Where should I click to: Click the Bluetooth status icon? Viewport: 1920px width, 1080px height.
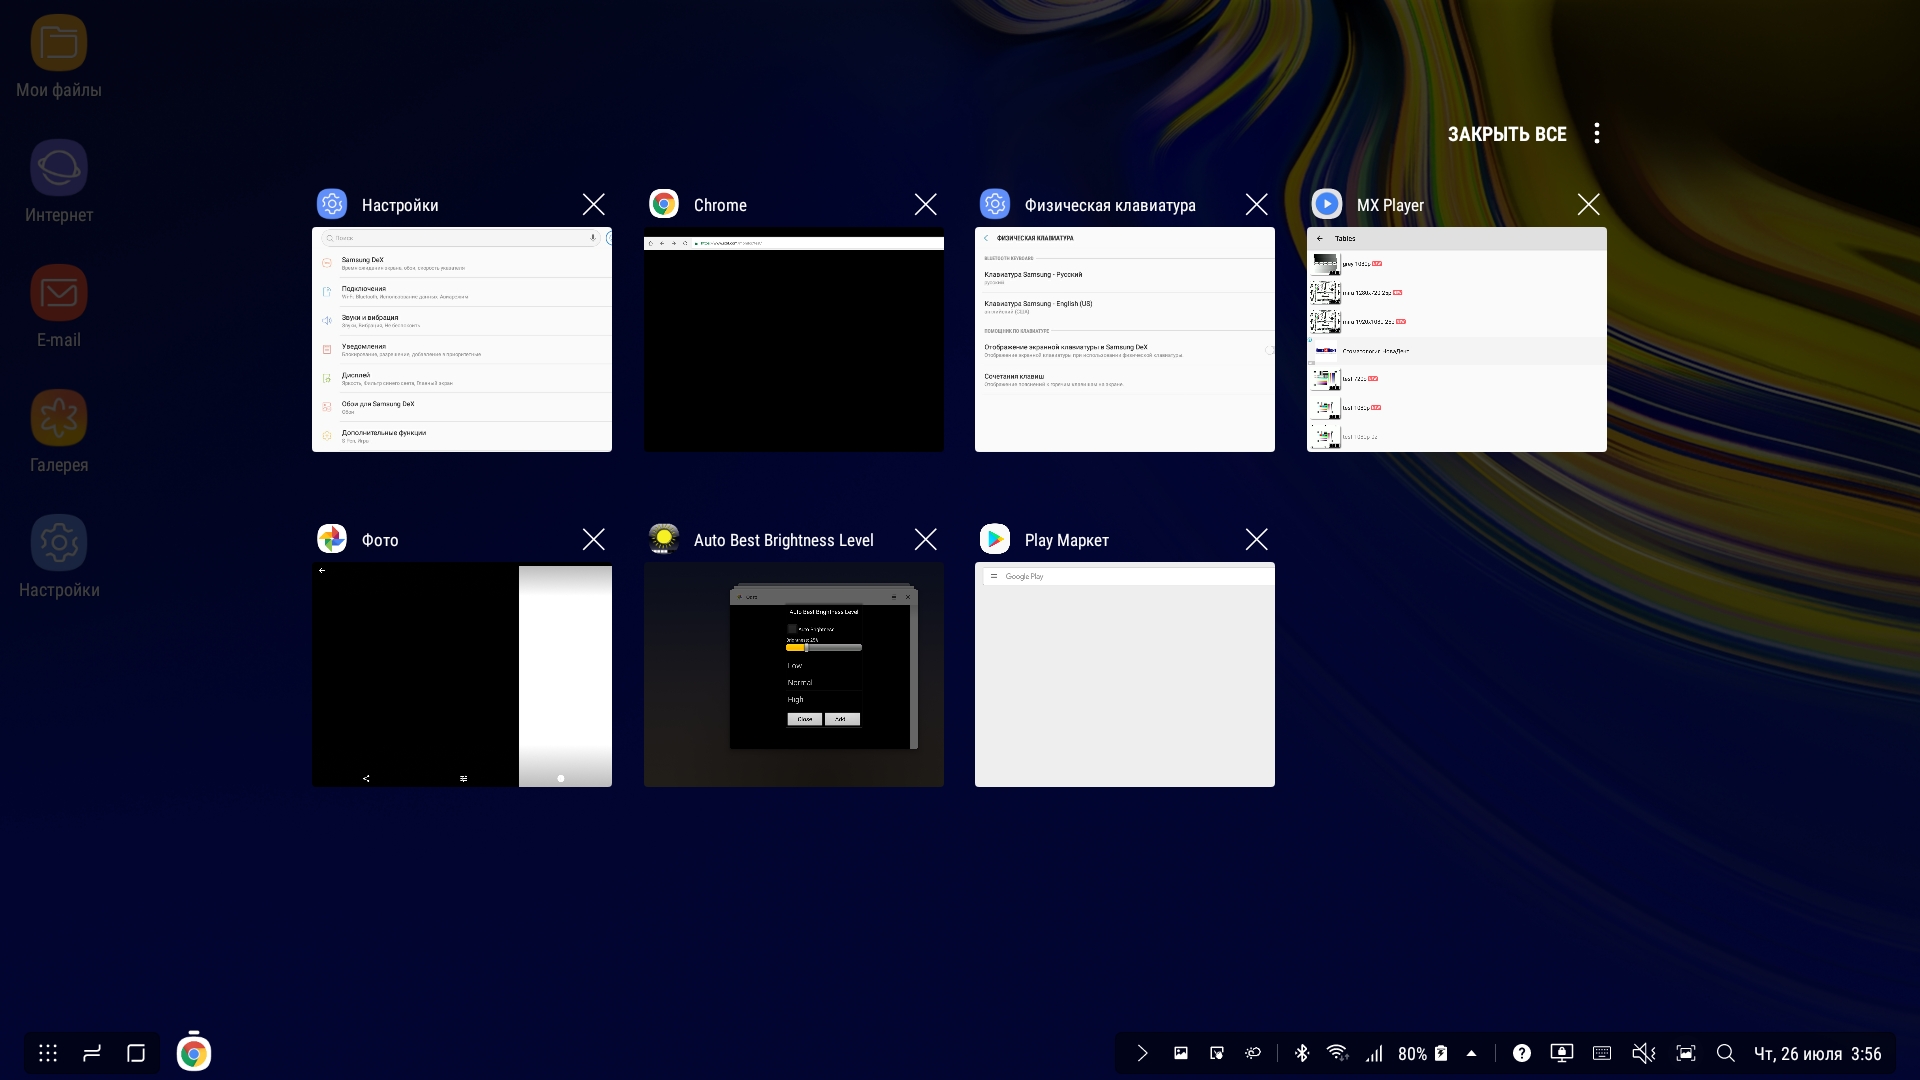click(x=1302, y=1053)
